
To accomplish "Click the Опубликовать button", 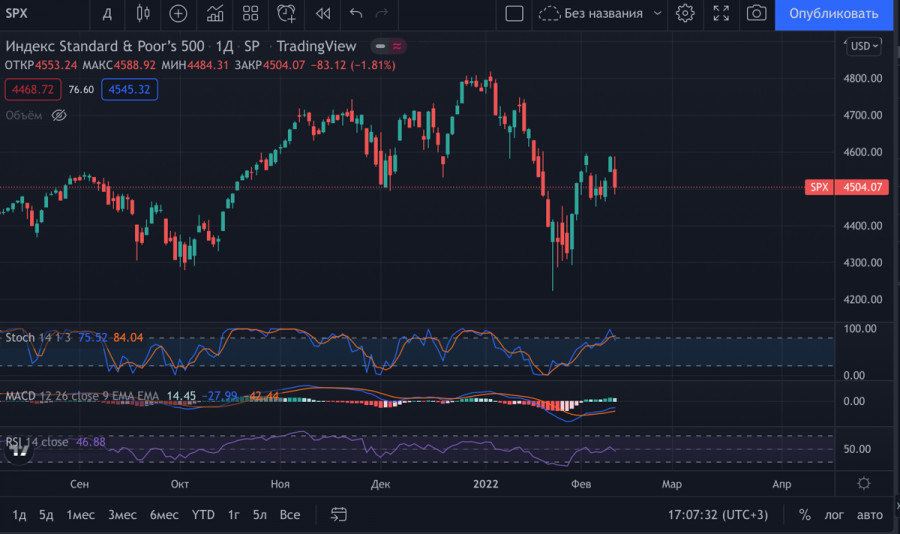I will (833, 14).
